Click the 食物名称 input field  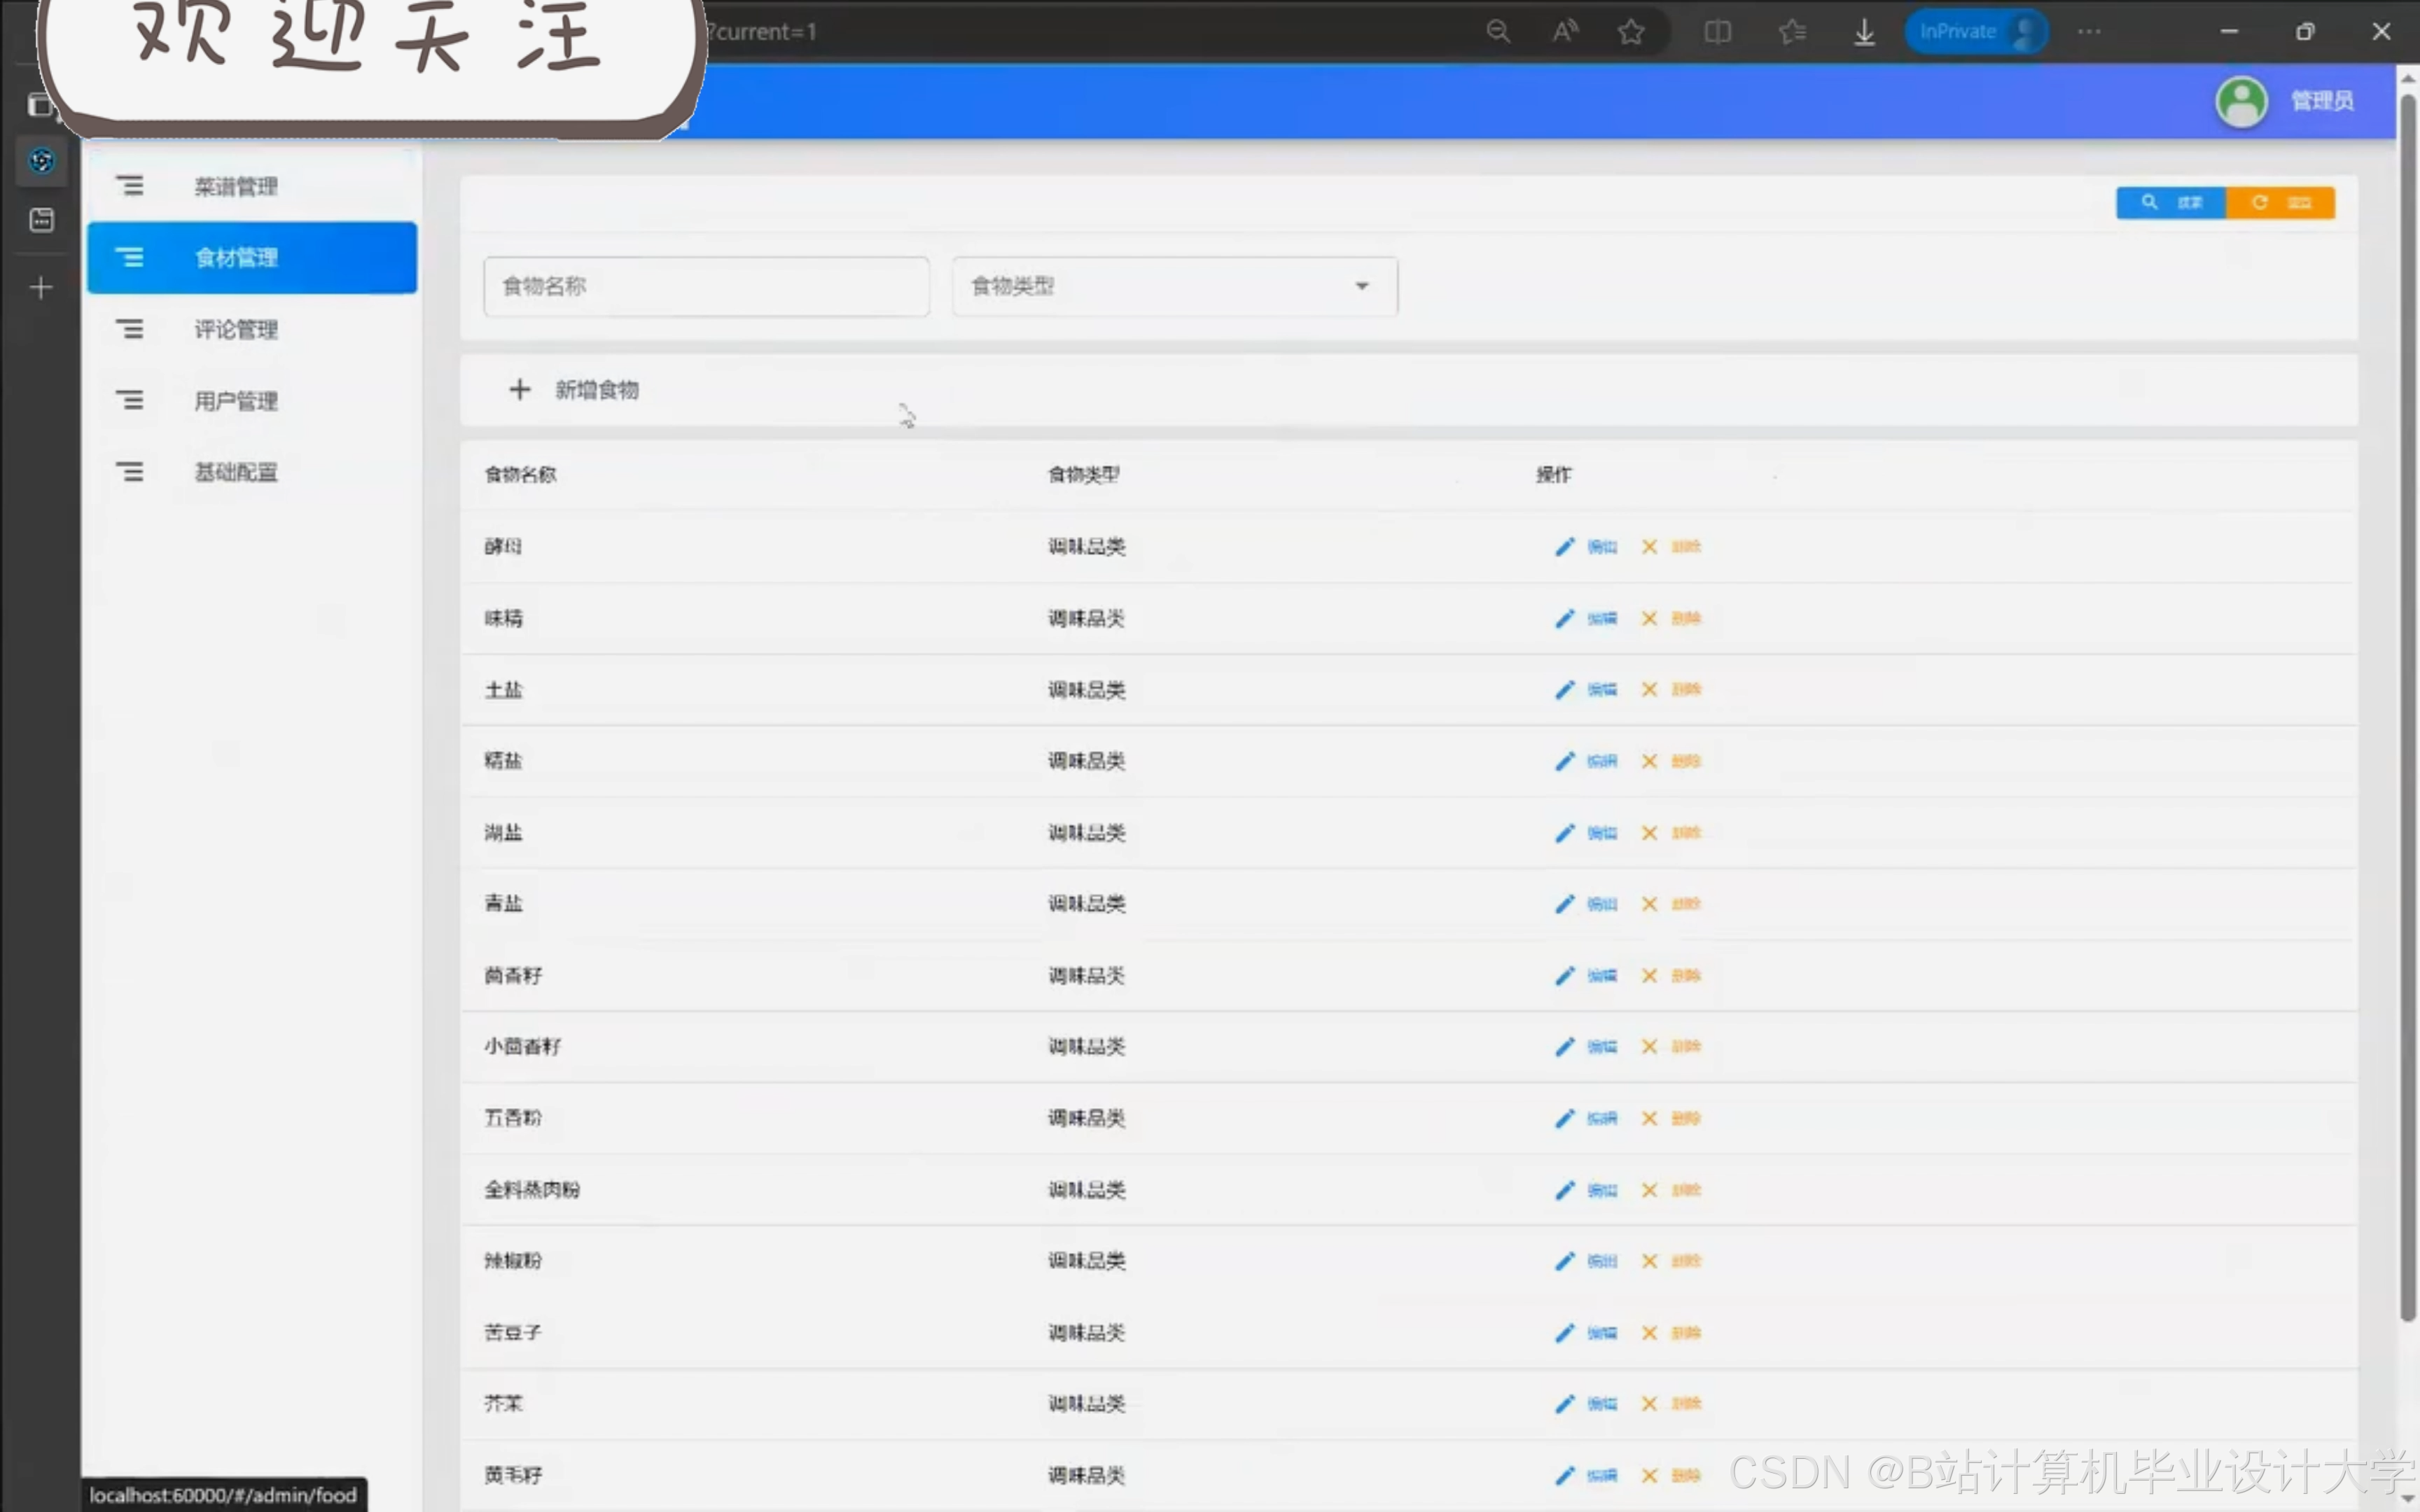tap(706, 287)
